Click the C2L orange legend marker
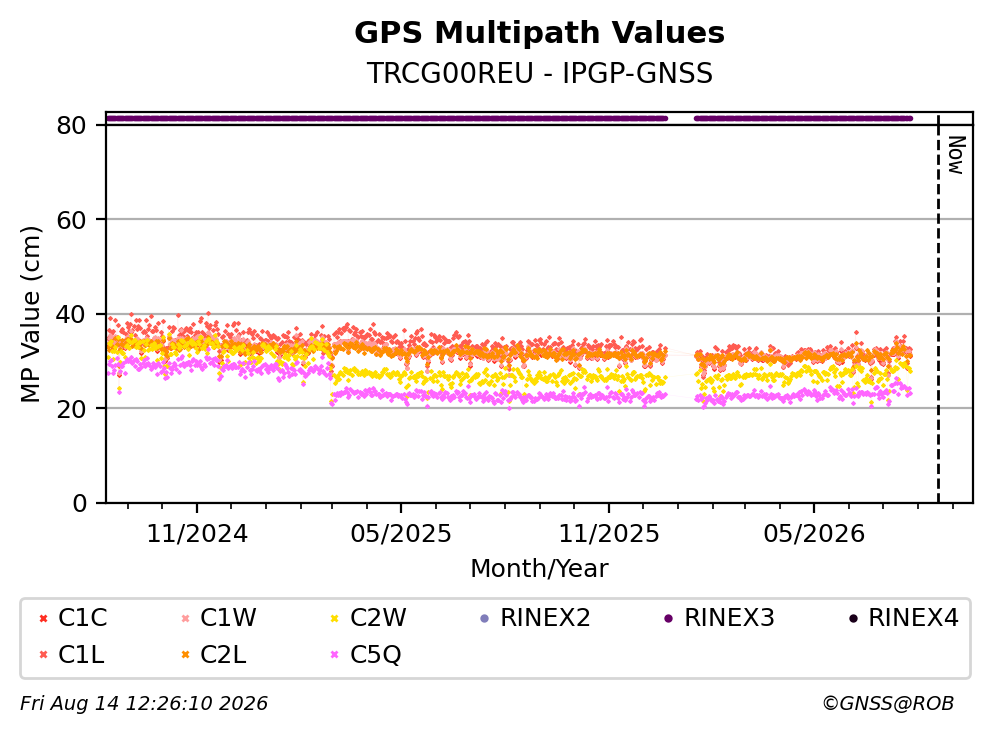Image resolution: width=993 pixels, height=734 pixels. click(186, 655)
